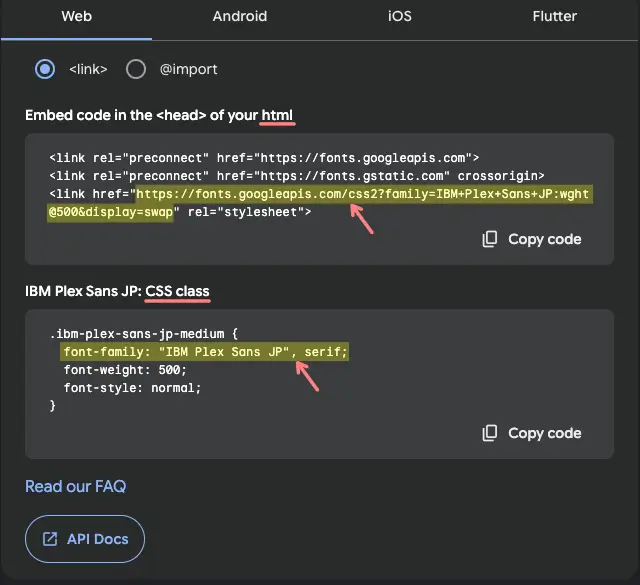This screenshot has height=585, width=640.
Task: Click Copy code label under embed link code
Action: (x=544, y=239)
